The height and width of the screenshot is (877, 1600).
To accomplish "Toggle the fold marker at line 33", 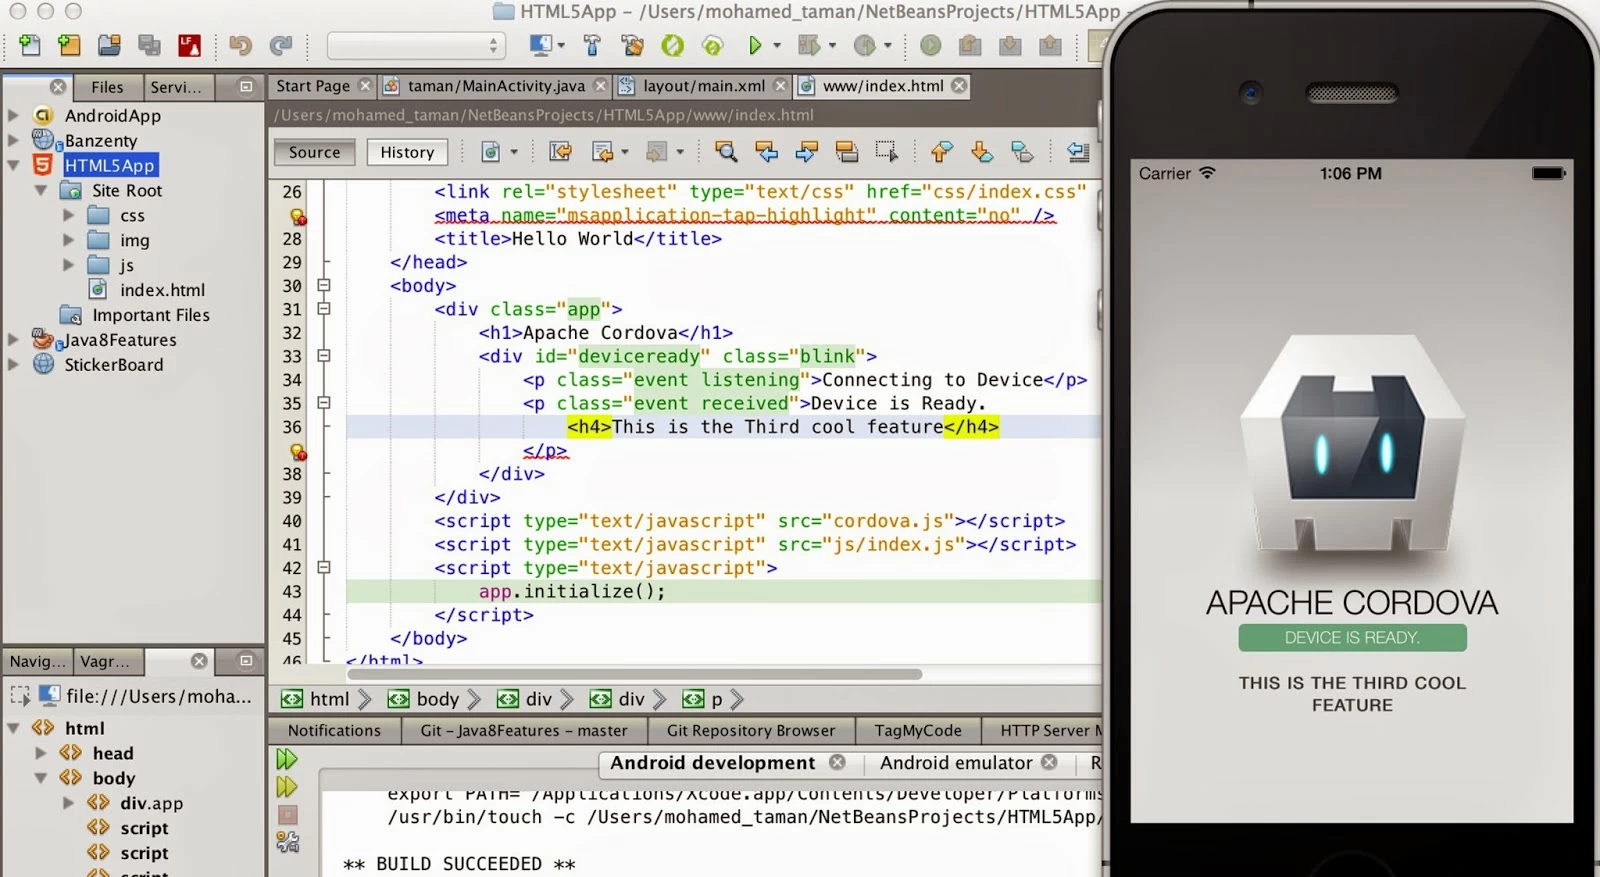I will point(324,356).
